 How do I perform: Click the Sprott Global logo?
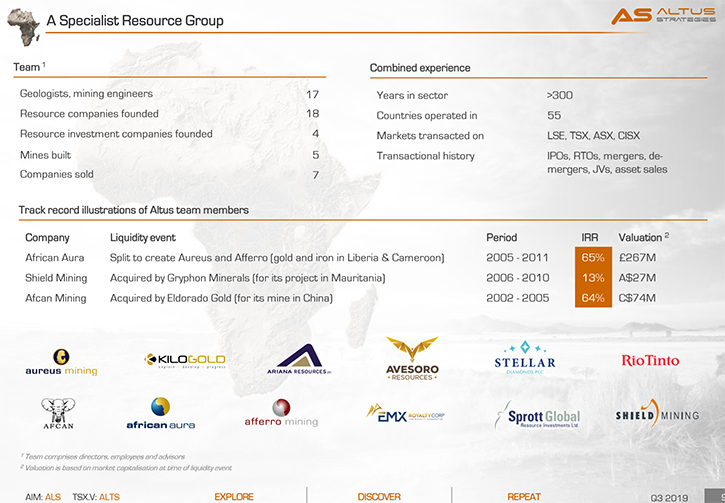coord(537,415)
